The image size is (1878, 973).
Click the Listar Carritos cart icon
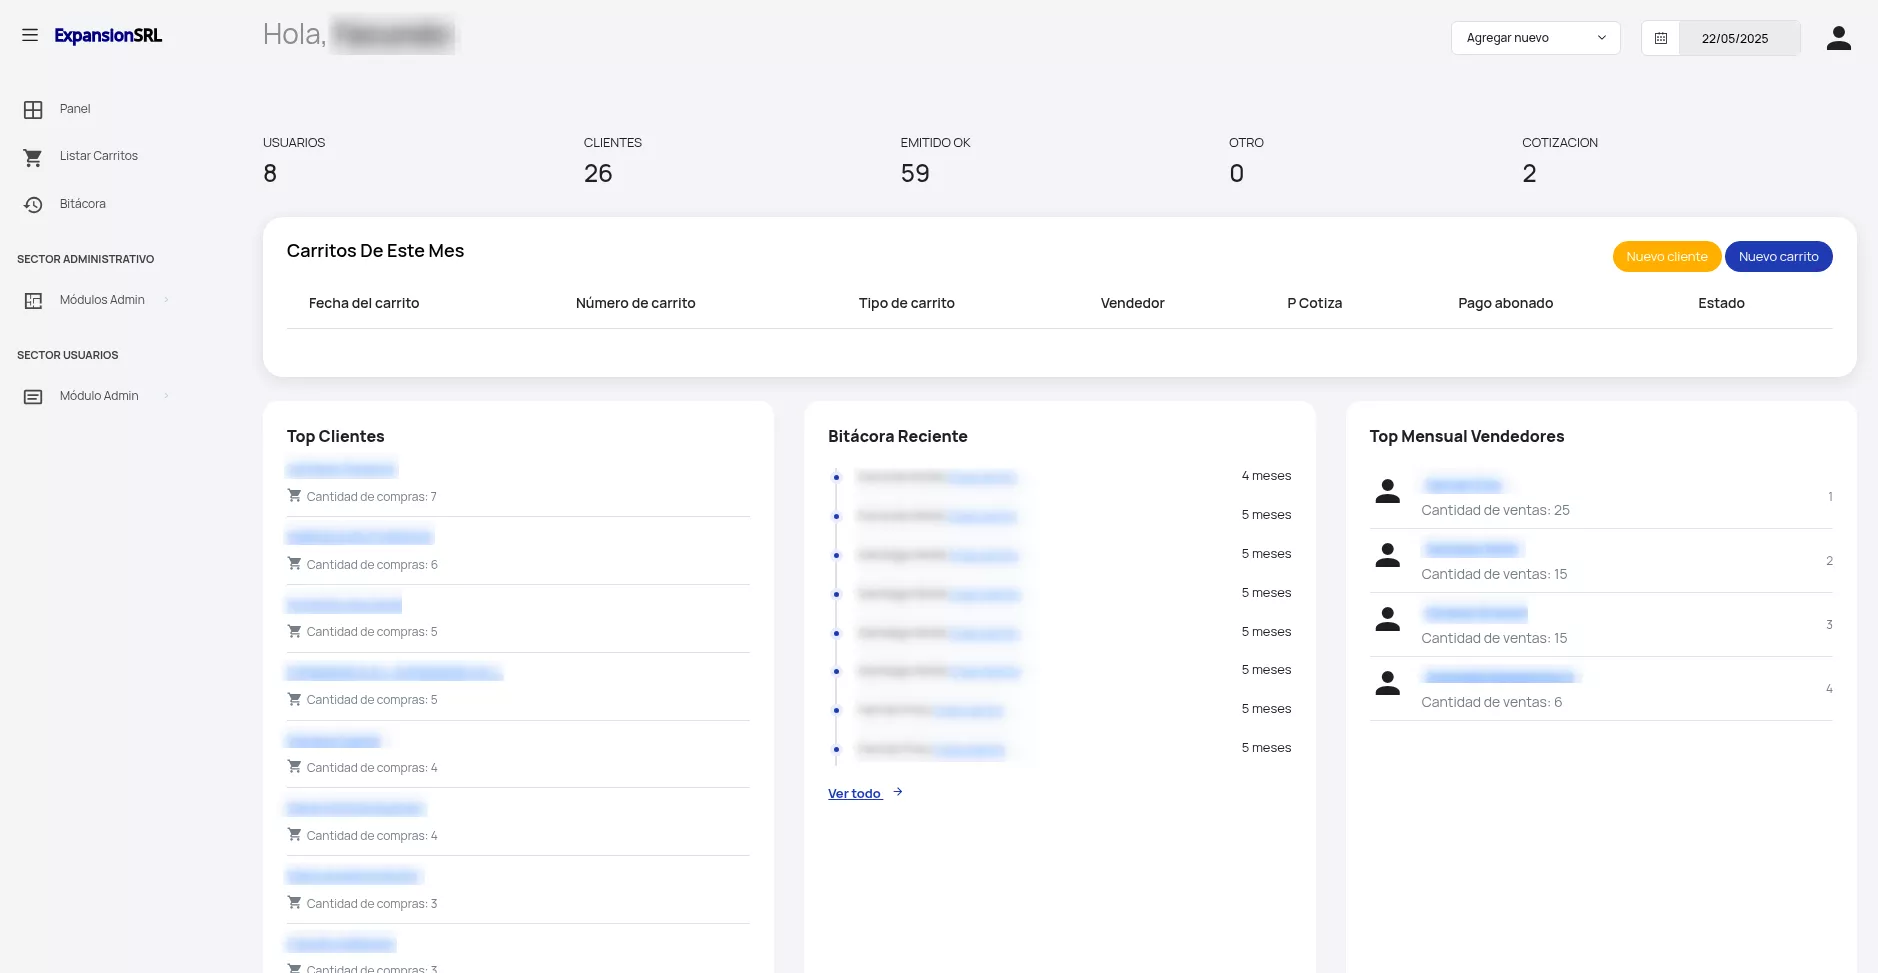click(x=33, y=157)
